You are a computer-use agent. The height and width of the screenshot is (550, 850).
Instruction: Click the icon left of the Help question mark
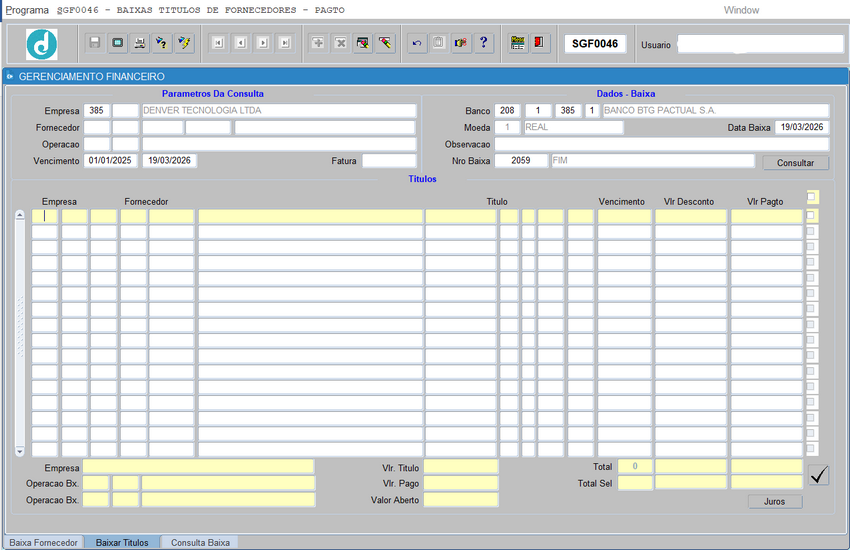coord(461,43)
